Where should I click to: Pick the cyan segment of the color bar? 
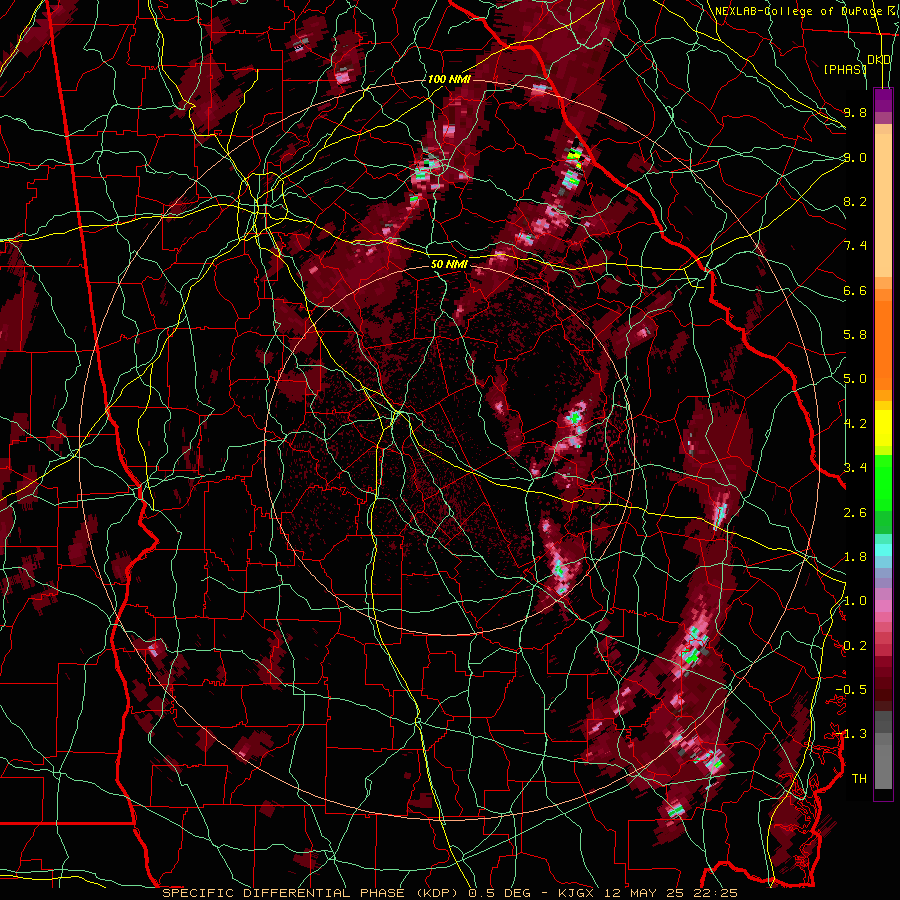883,550
